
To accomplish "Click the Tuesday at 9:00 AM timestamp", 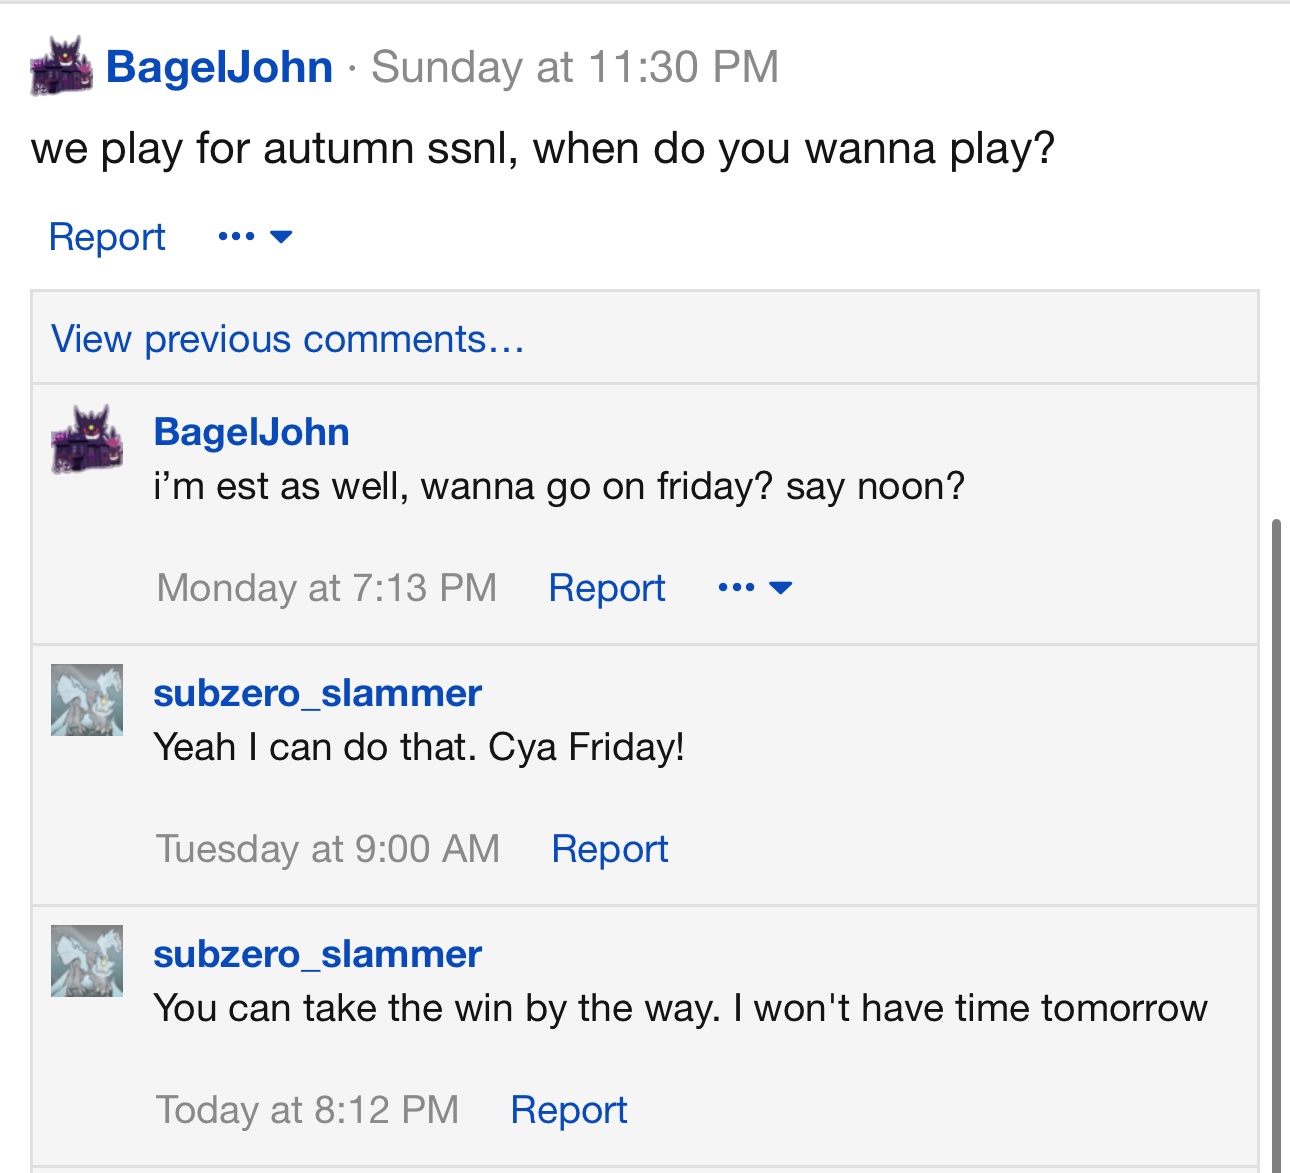I will (328, 849).
